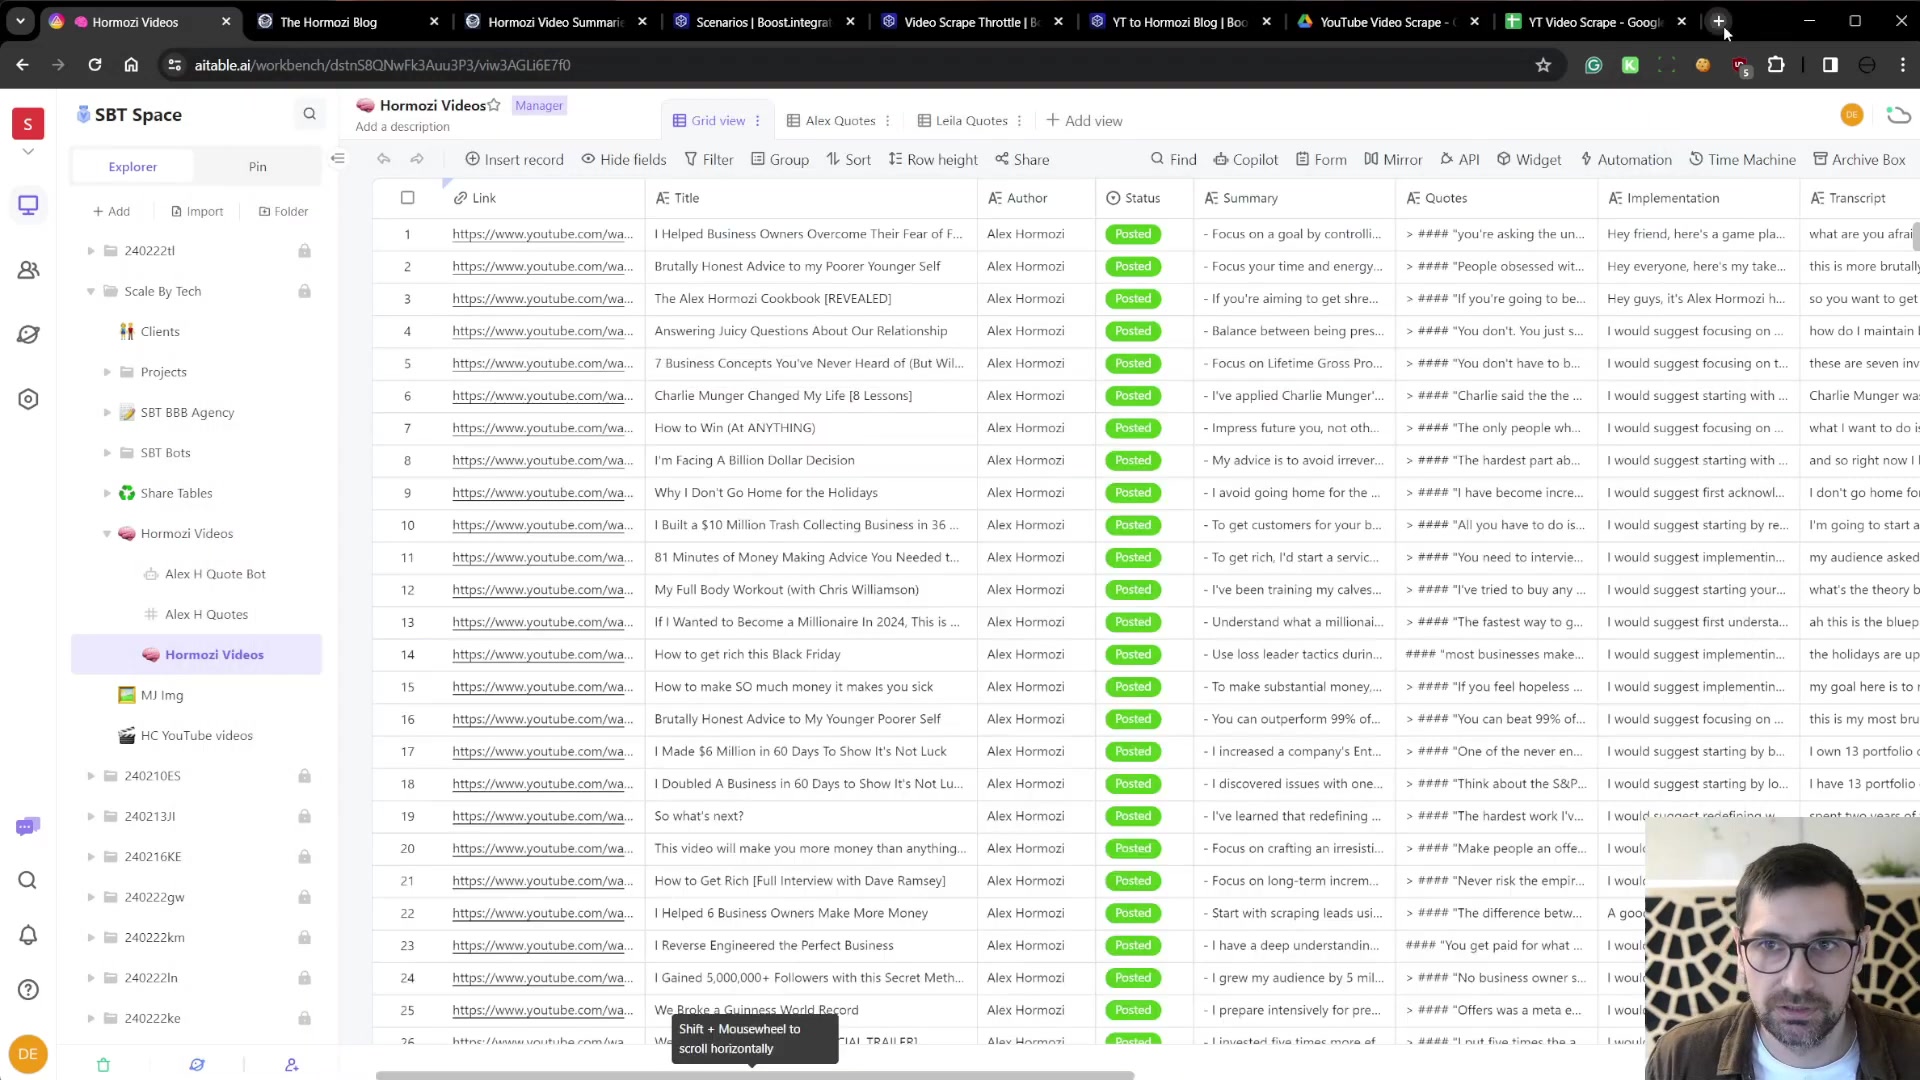Click the DE user avatar at bottom left
Screen dimensions: 1920x1080
28,1053
